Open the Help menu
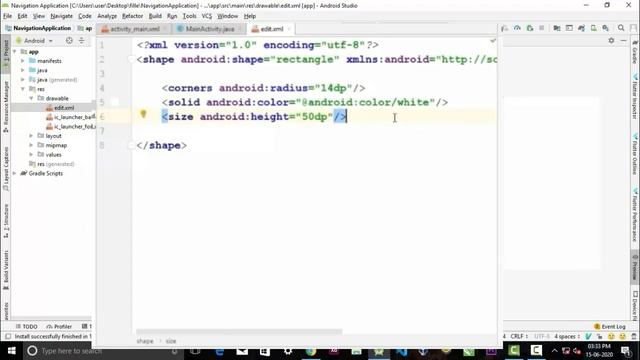The width and height of the screenshot is (640, 360). pos(250,16)
